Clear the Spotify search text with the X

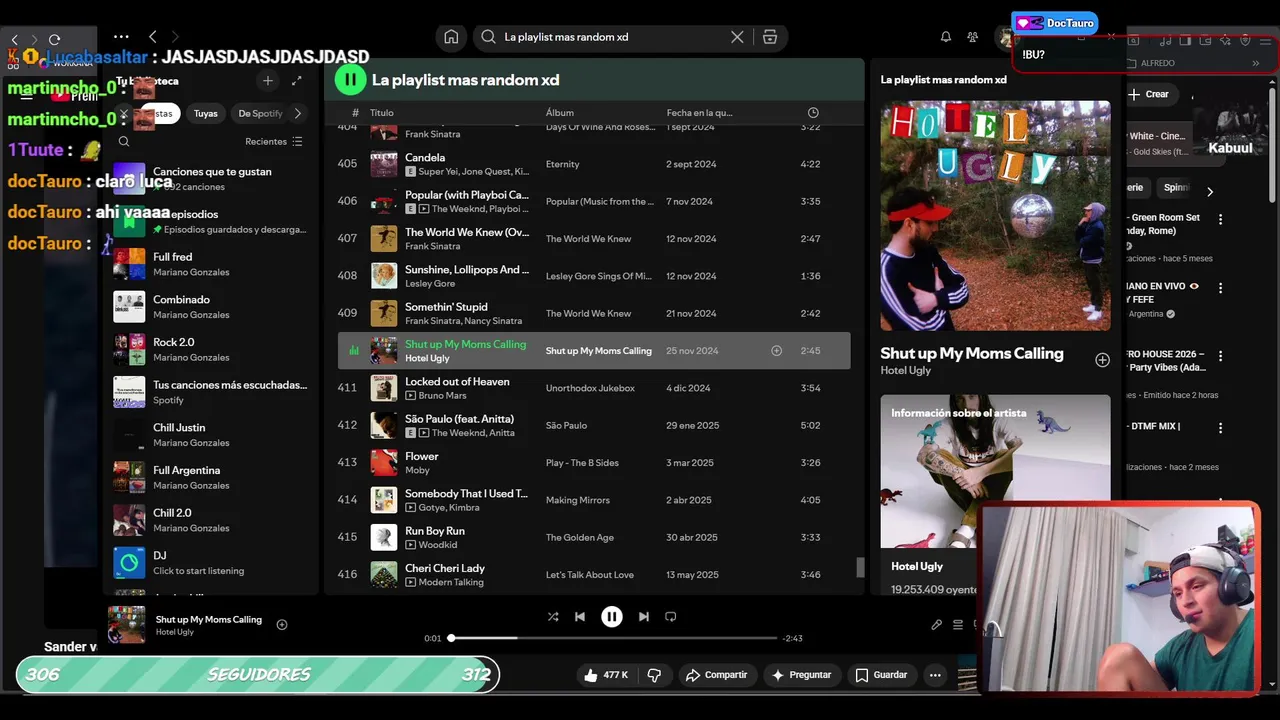(x=737, y=37)
